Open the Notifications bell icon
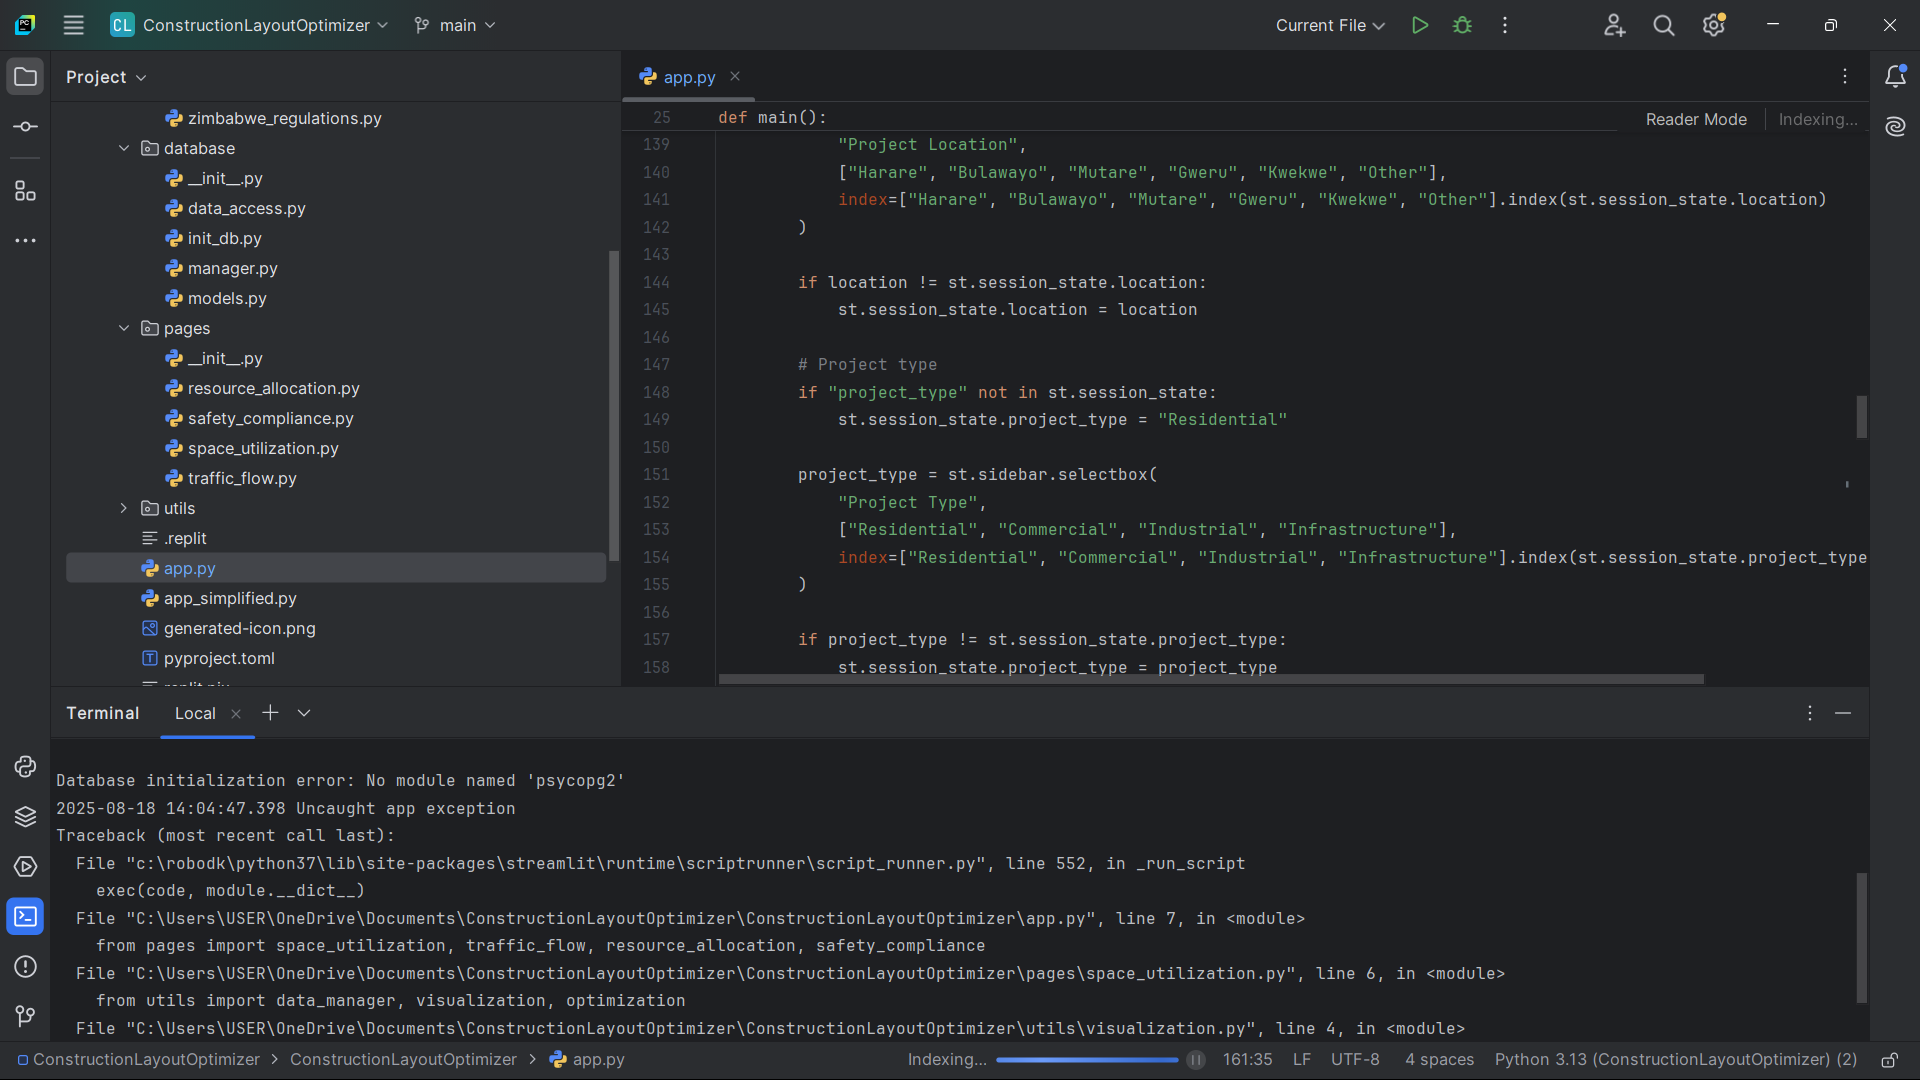The height and width of the screenshot is (1080, 1920). click(1895, 77)
